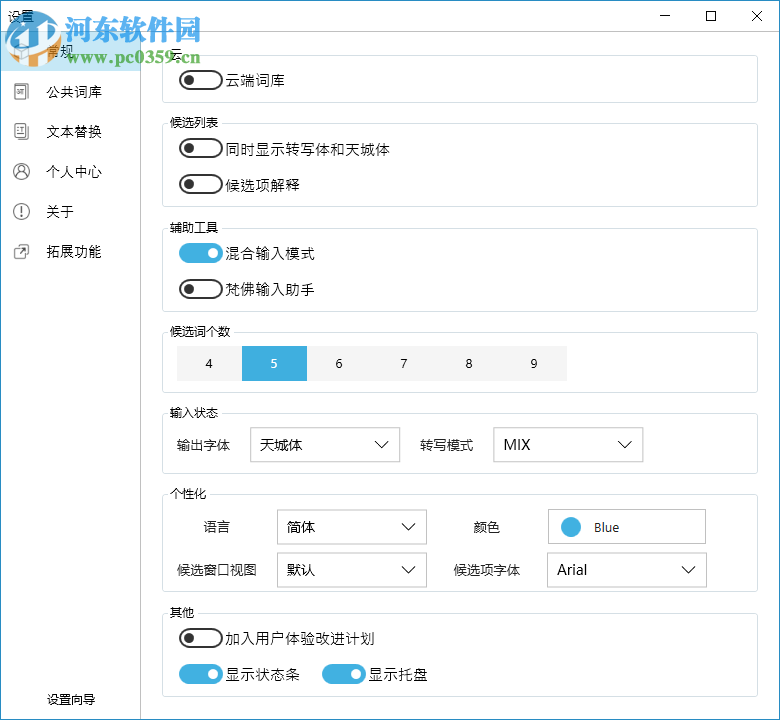Viewport: 780px width, 720px height.
Task: Disable the 显示托盘 toggle
Action: click(x=344, y=674)
